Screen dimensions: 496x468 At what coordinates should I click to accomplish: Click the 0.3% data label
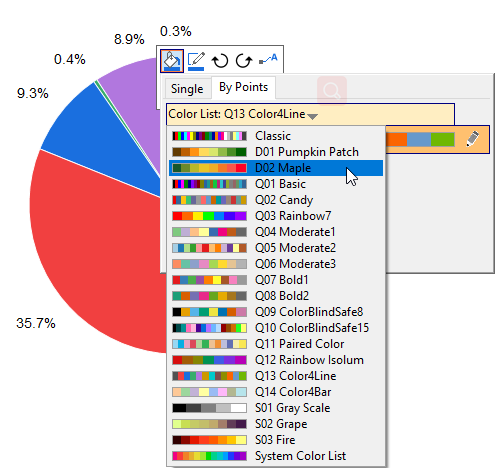tap(176, 31)
